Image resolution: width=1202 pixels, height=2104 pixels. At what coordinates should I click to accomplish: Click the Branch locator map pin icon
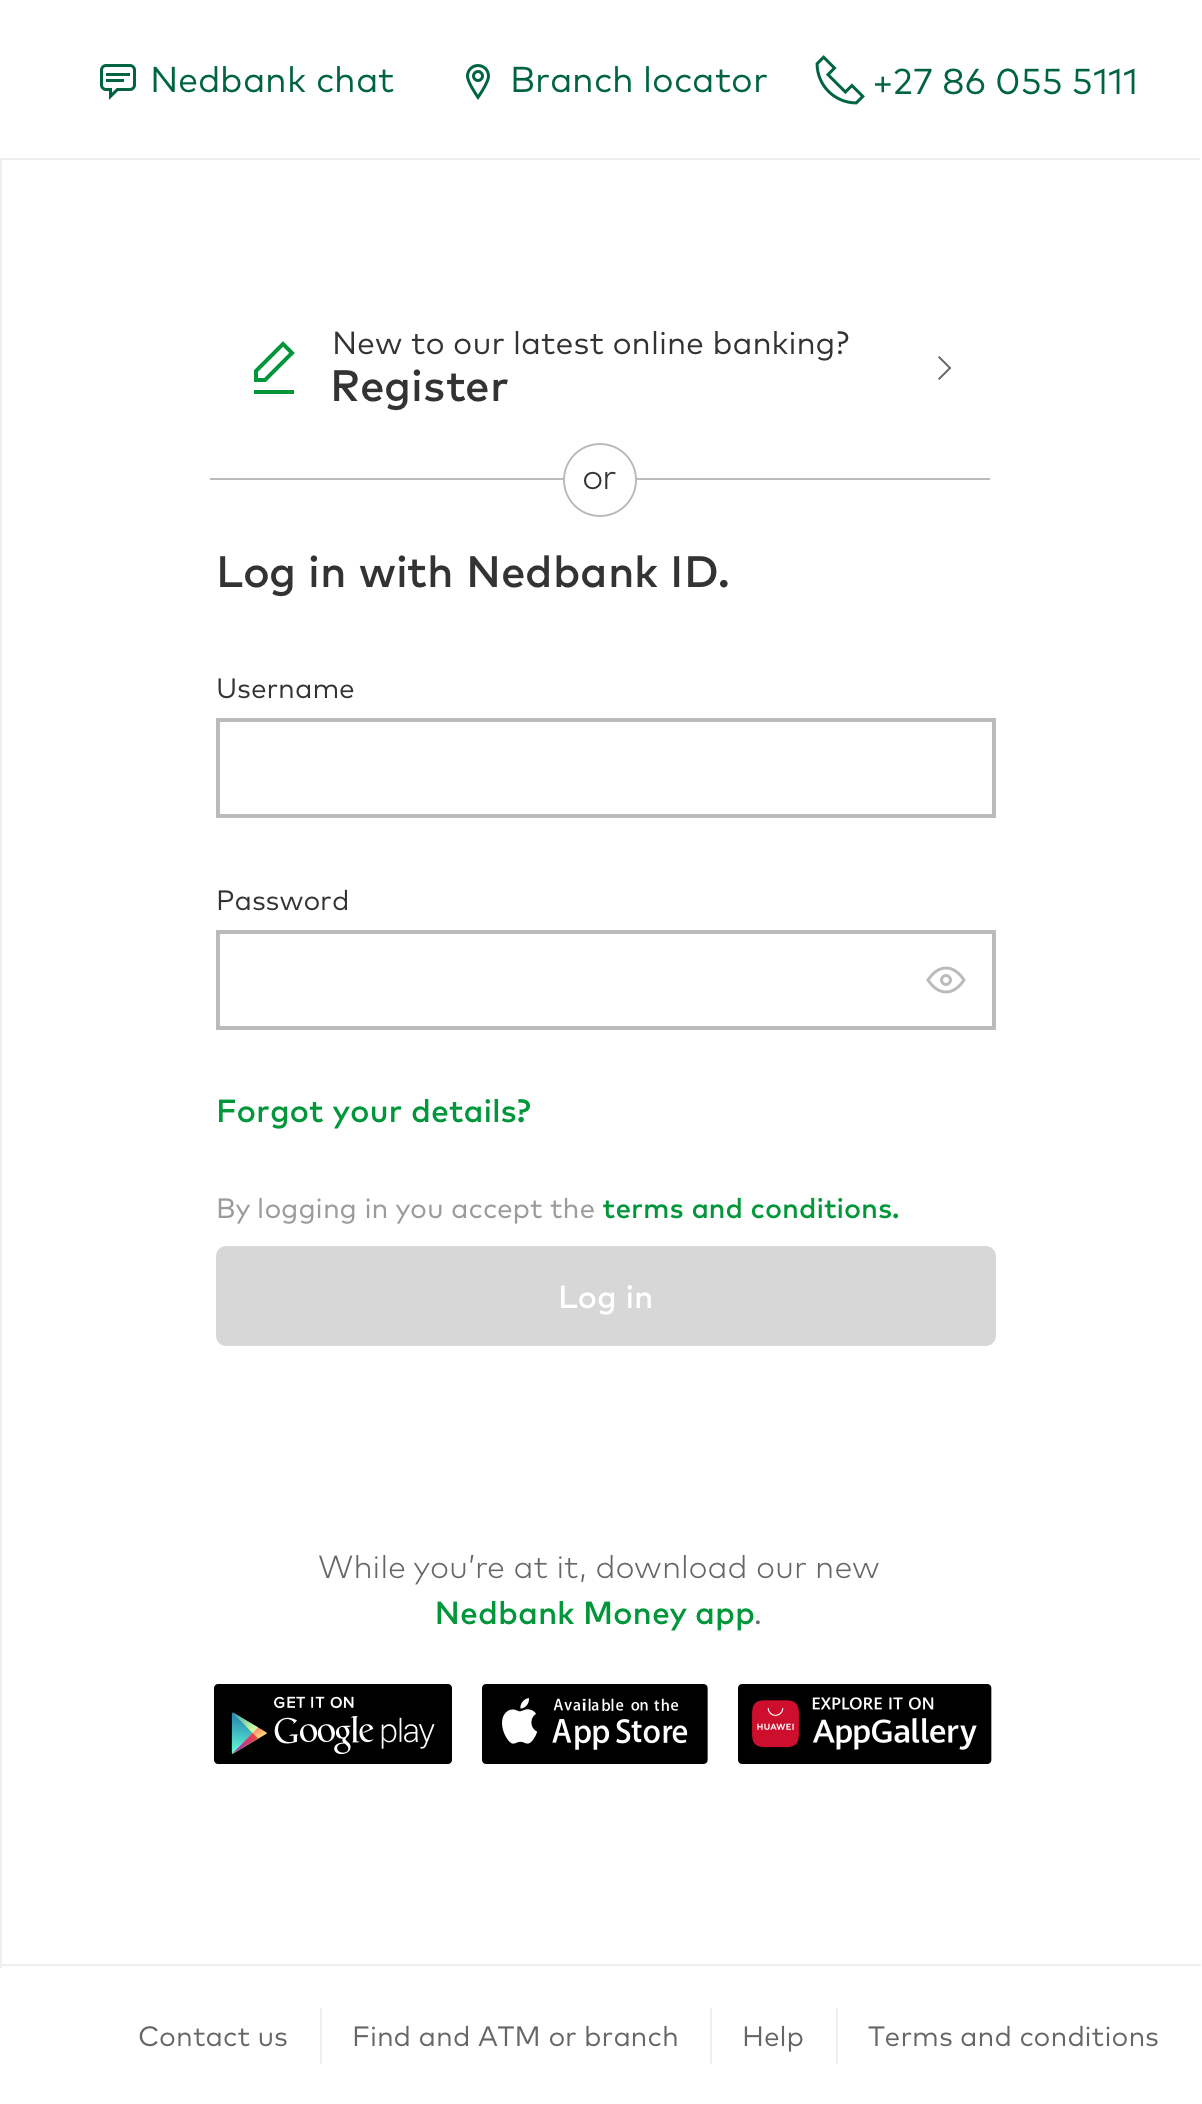tap(478, 82)
